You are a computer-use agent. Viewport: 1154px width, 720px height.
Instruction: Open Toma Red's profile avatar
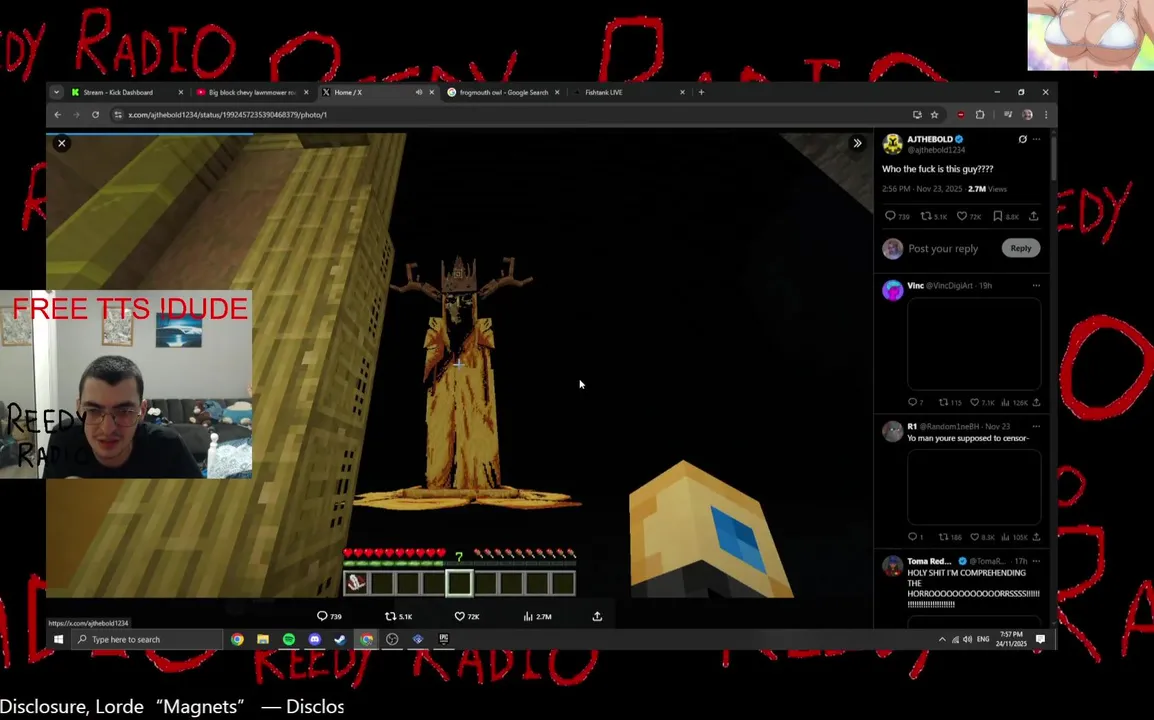tap(893, 566)
